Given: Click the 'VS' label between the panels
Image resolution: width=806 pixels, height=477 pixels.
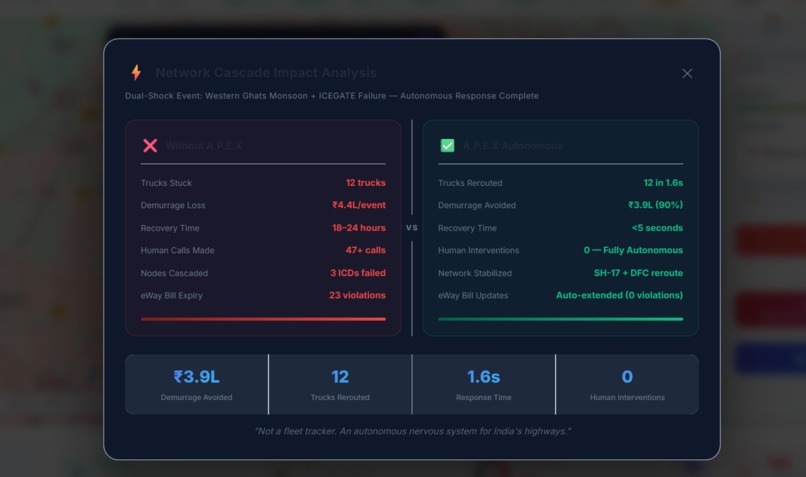Looking at the screenshot, I should click(x=412, y=228).
